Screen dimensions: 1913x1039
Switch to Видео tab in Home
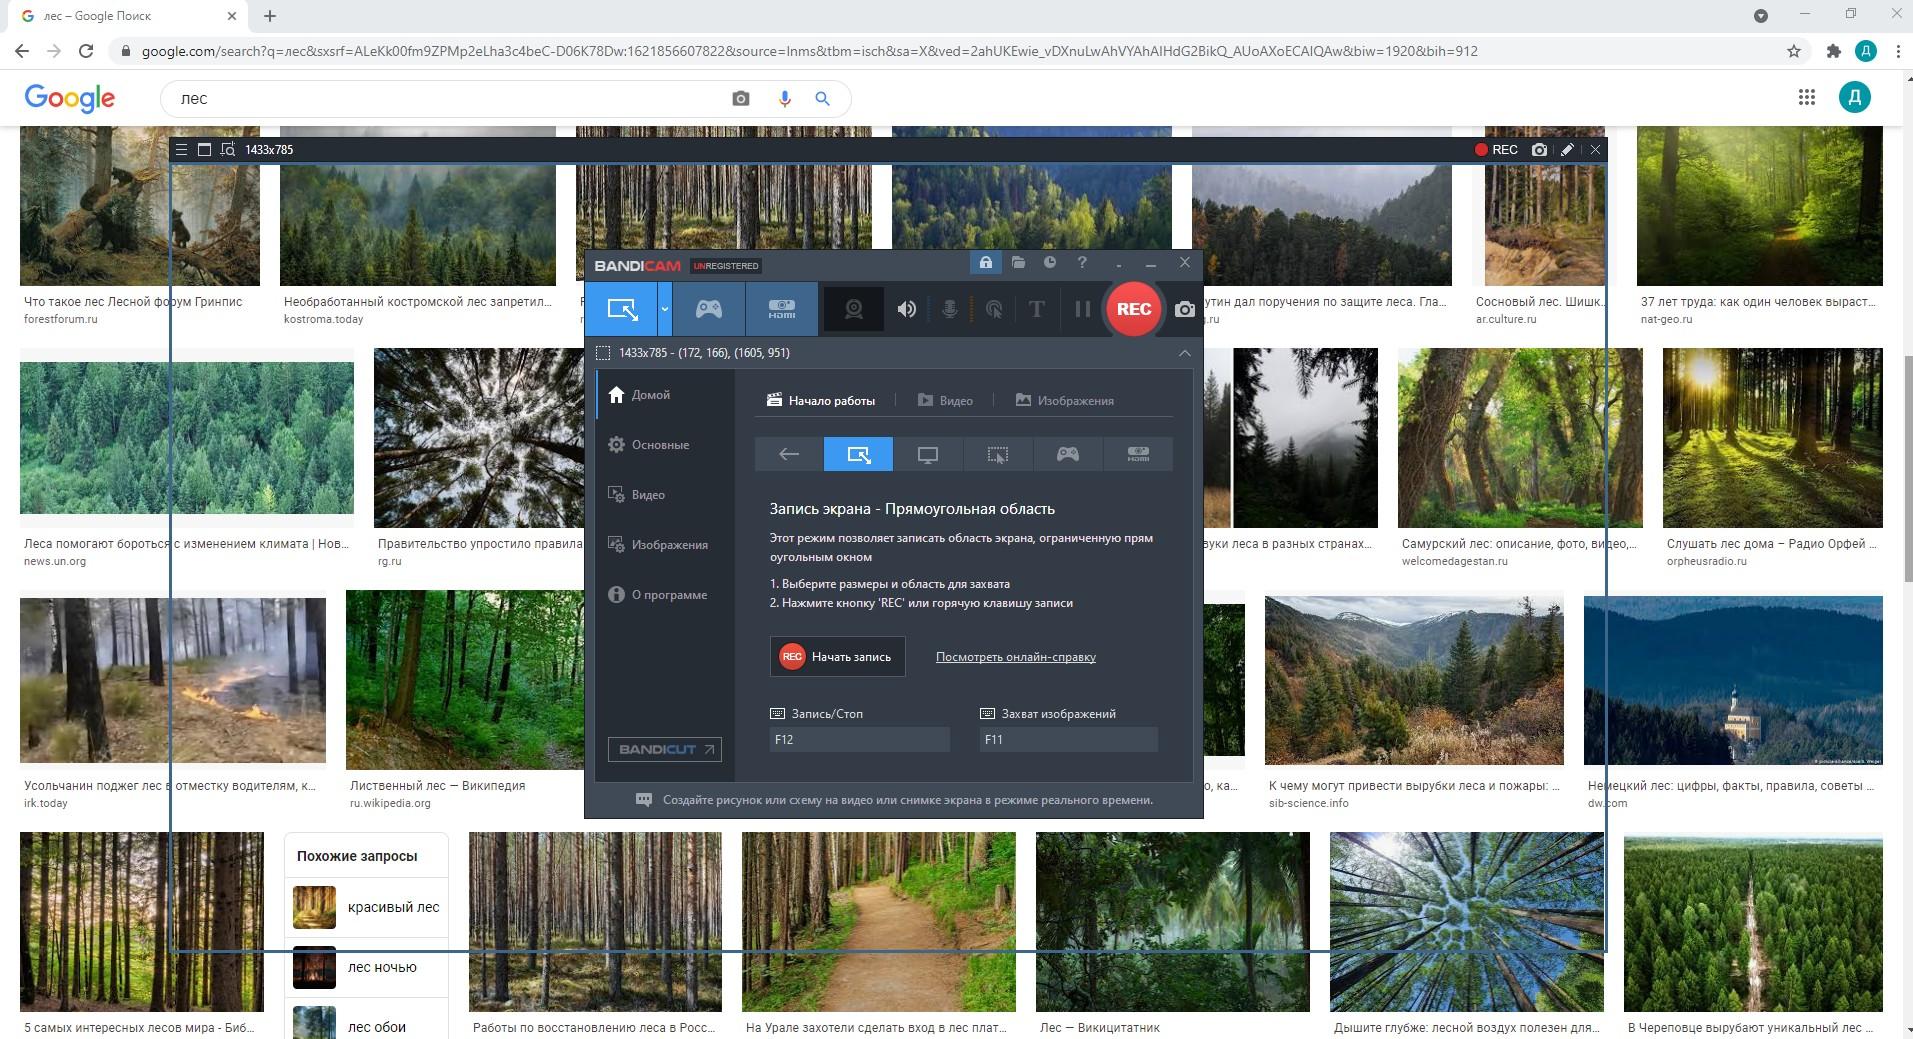coord(945,401)
